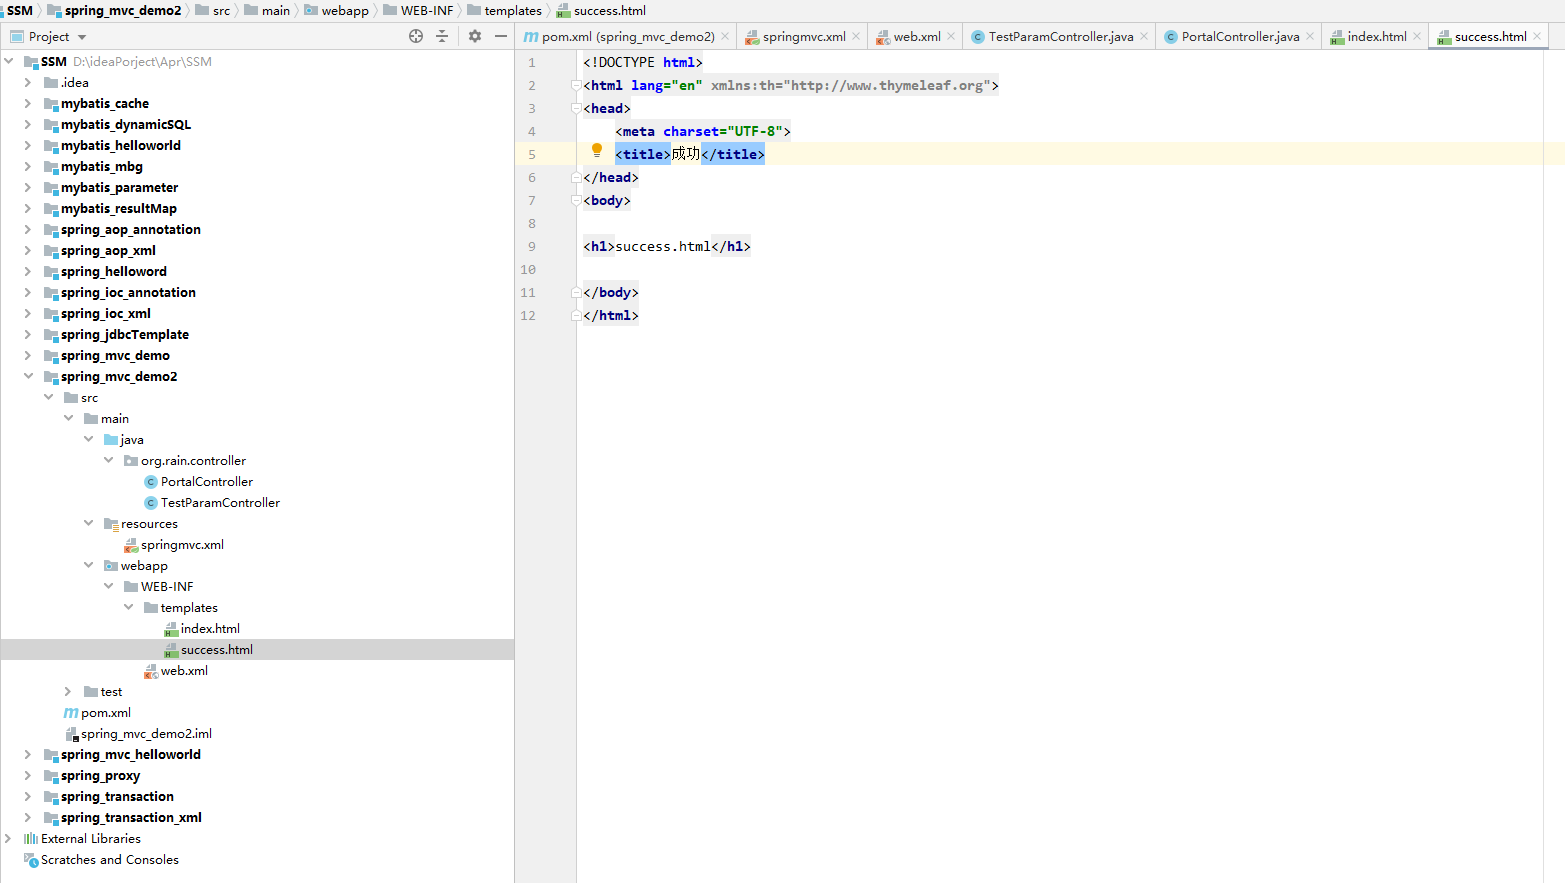
Task: Click SSM in the breadcrumb bar
Action: (19, 10)
